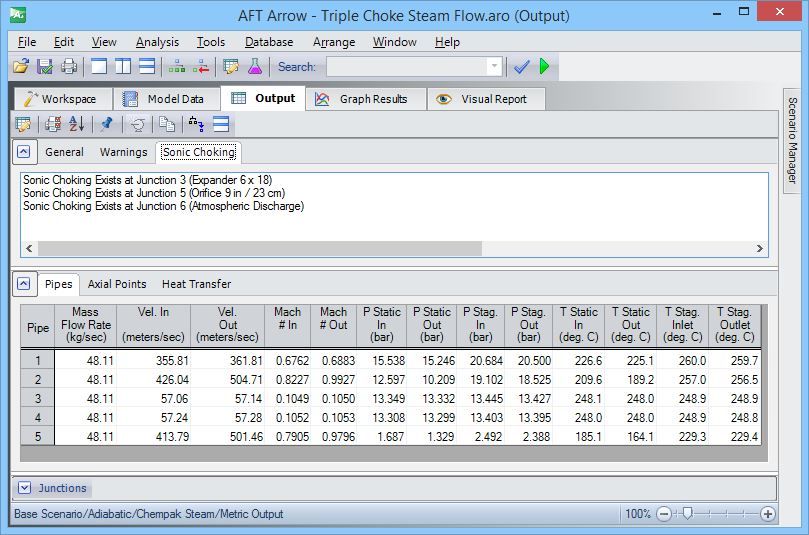809x535 pixels.
Task: Click cell value 504.71 in Vel. Out
Action: 228,380
